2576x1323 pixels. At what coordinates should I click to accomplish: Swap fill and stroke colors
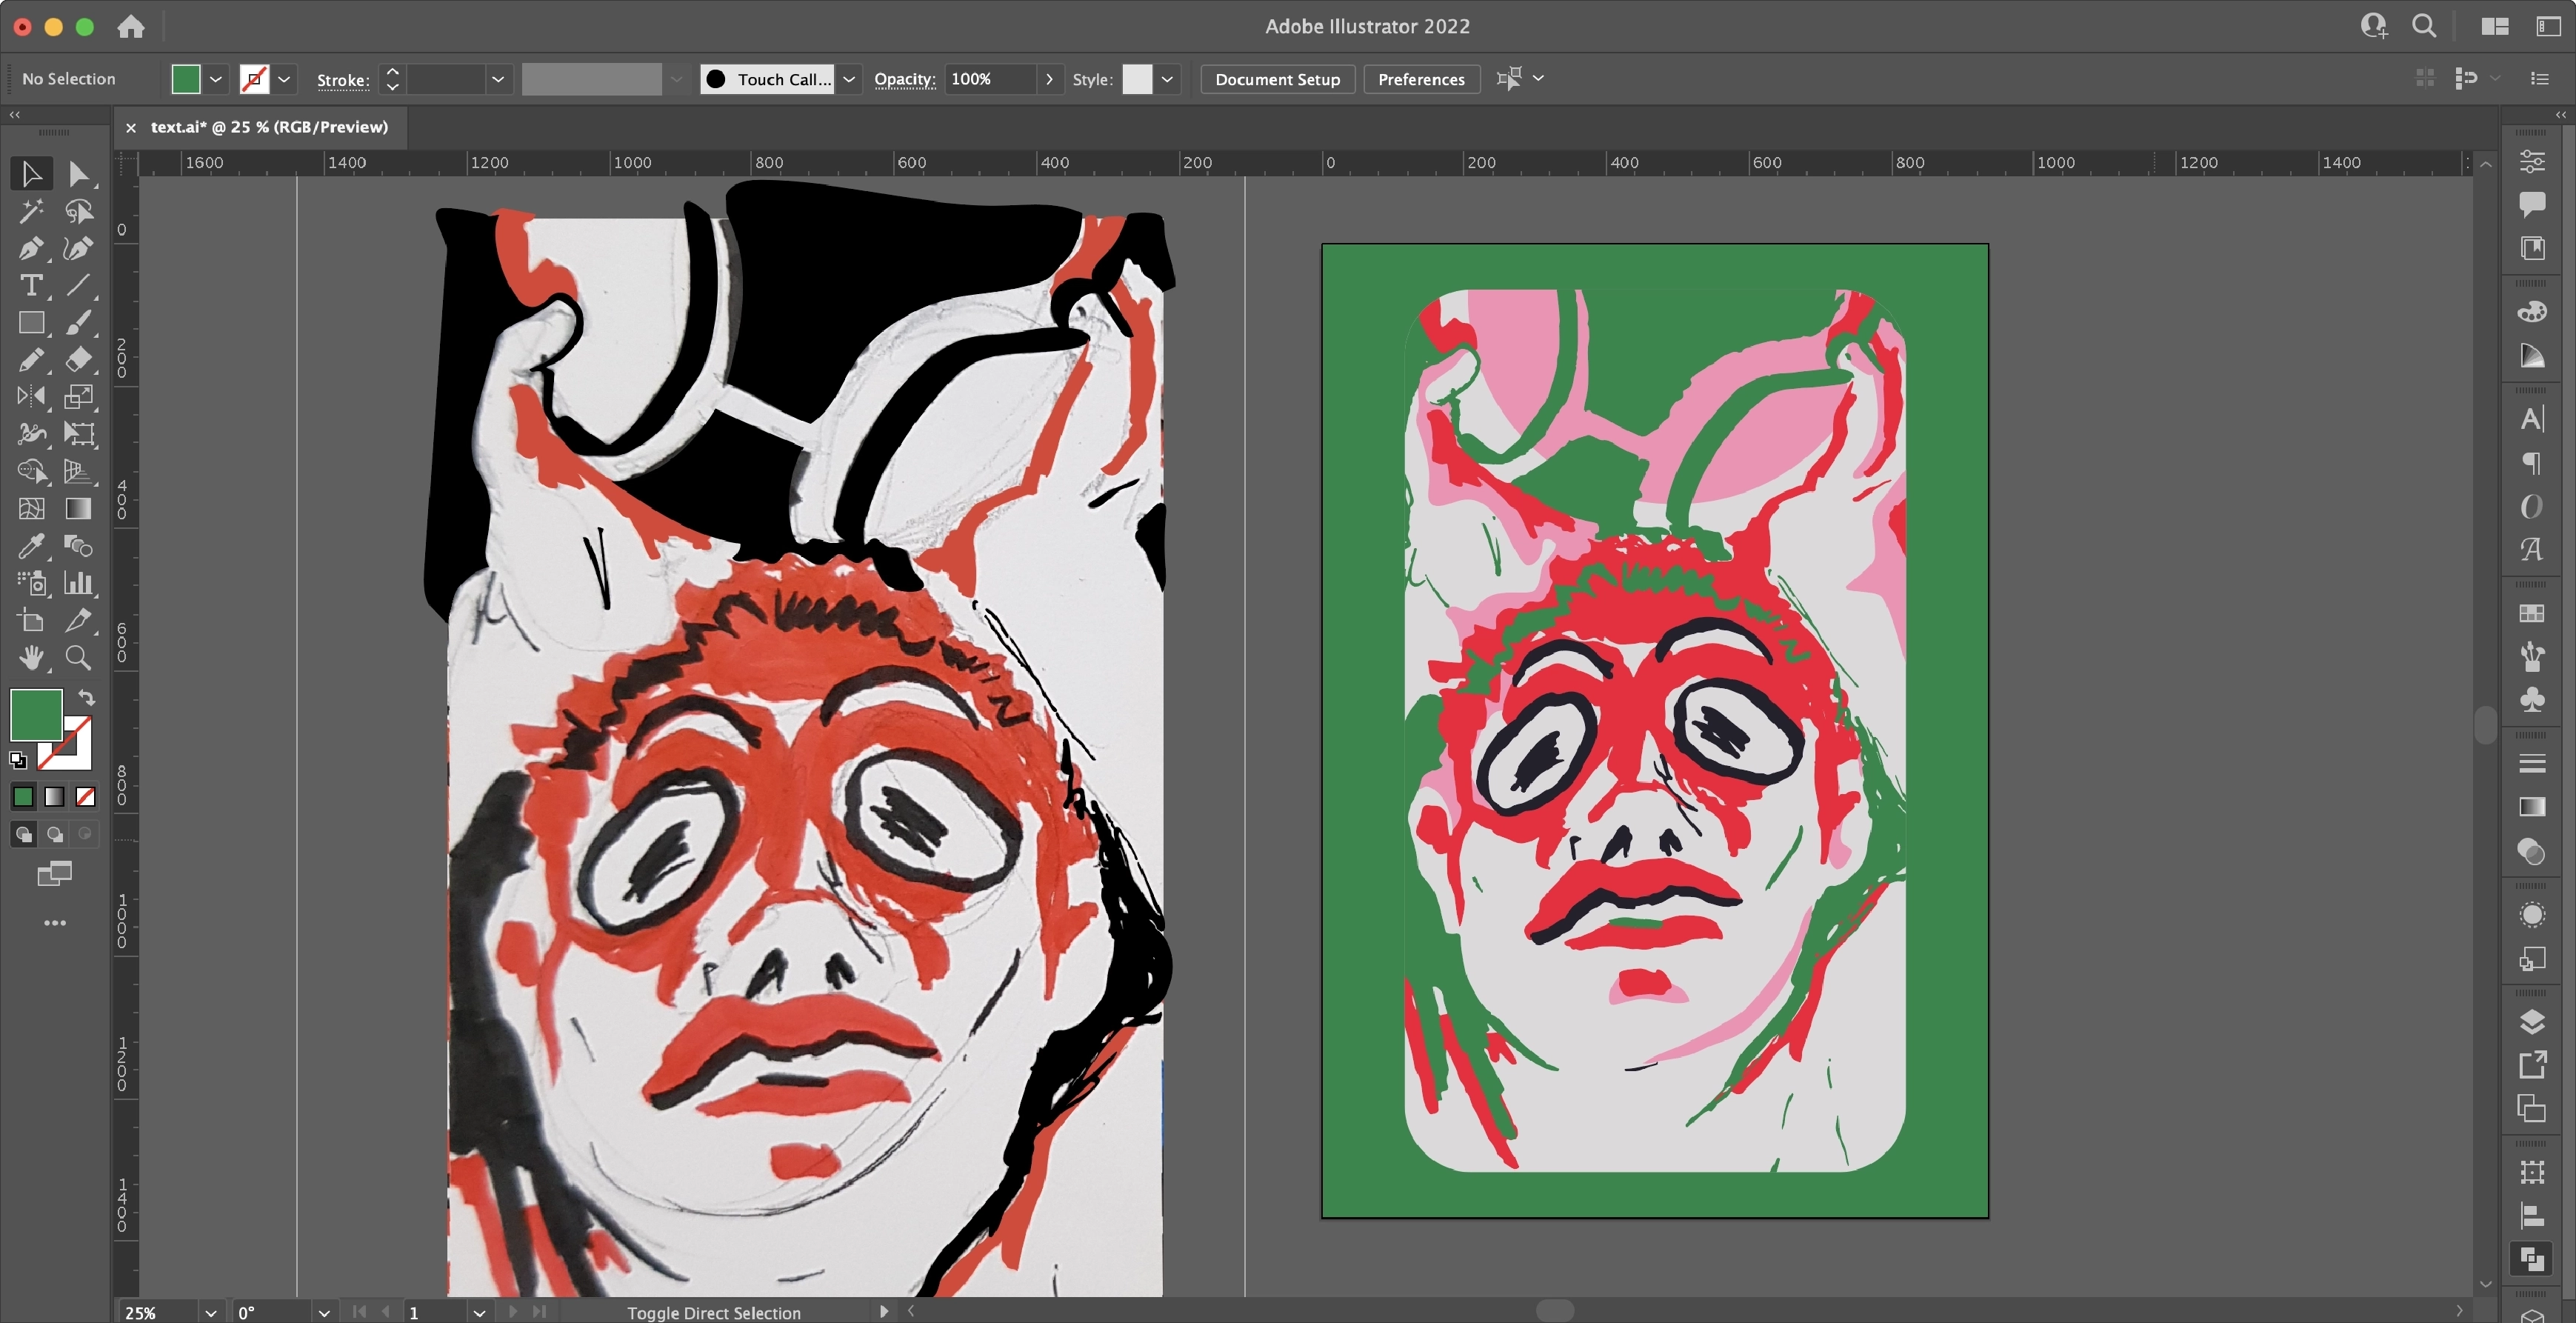[x=87, y=698]
